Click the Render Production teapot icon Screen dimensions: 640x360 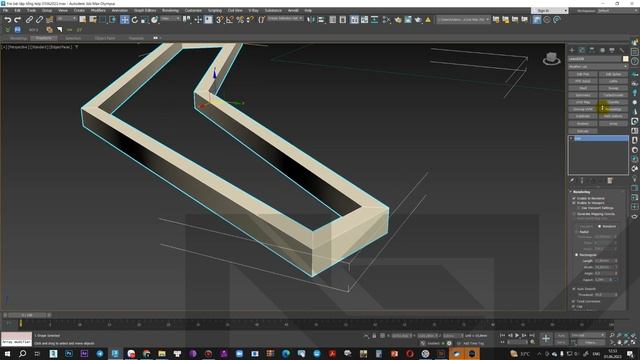click(418, 20)
